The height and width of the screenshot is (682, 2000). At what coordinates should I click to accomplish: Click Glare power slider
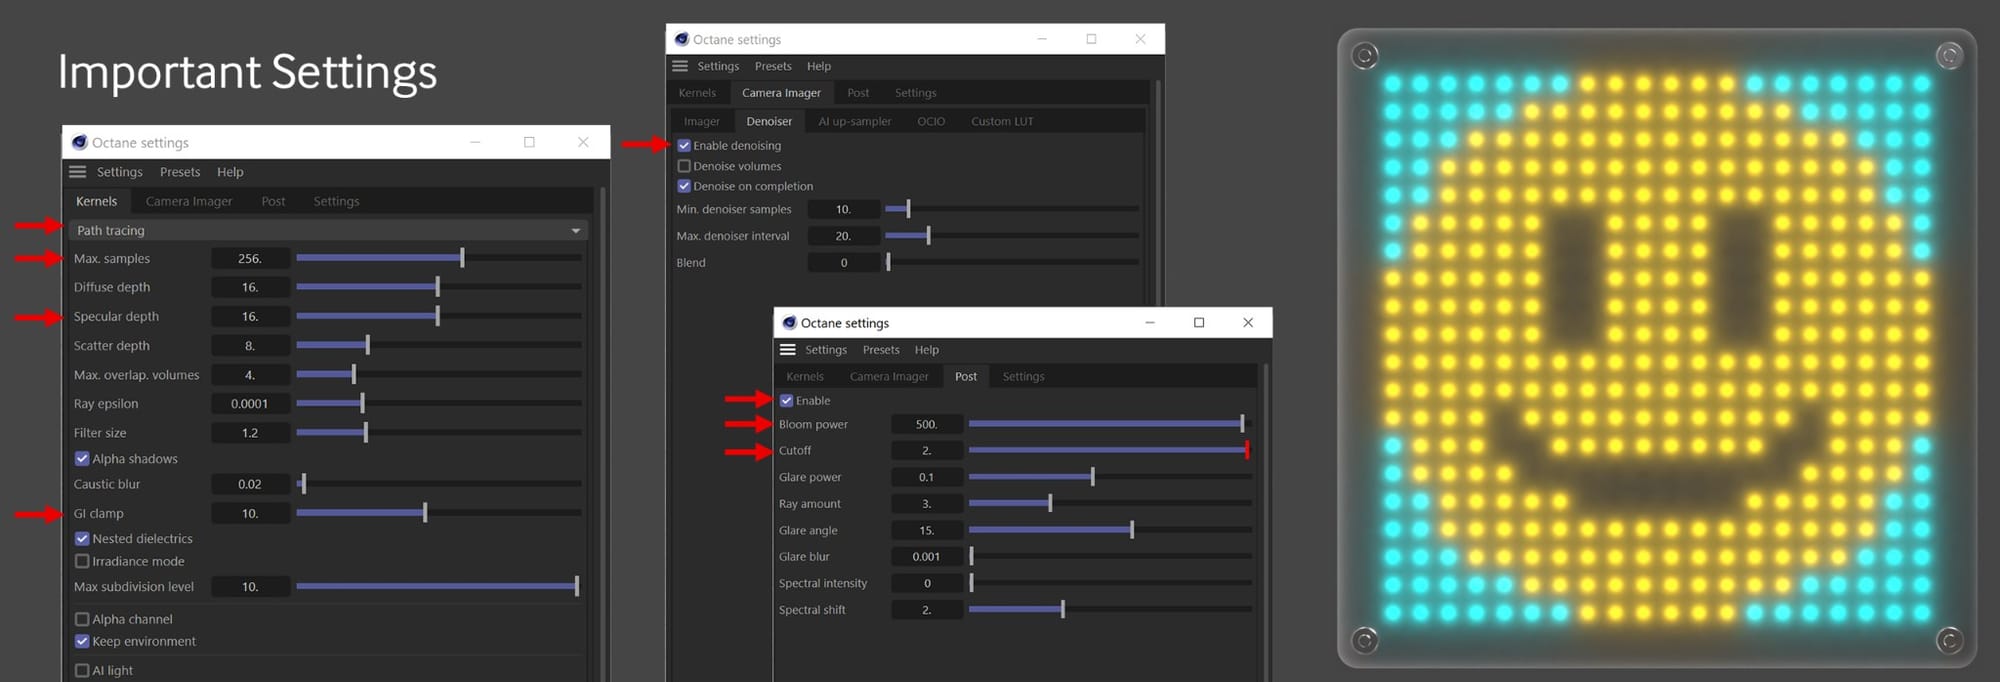[x=1110, y=477]
